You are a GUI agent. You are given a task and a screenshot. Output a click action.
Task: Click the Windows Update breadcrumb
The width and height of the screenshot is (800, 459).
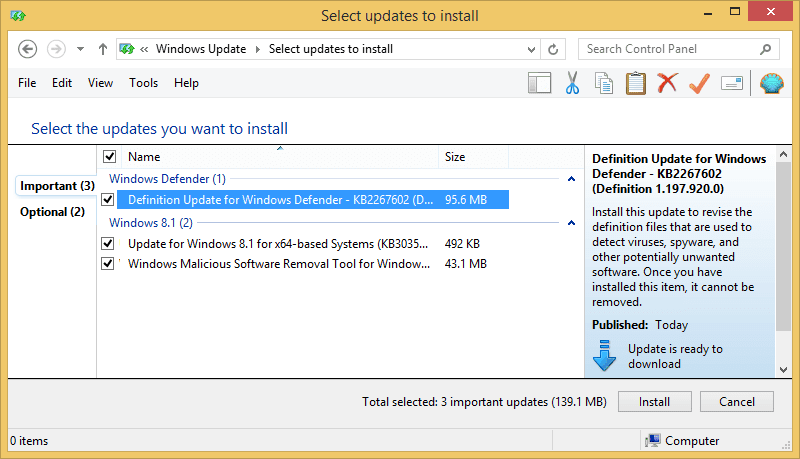click(201, 49)
